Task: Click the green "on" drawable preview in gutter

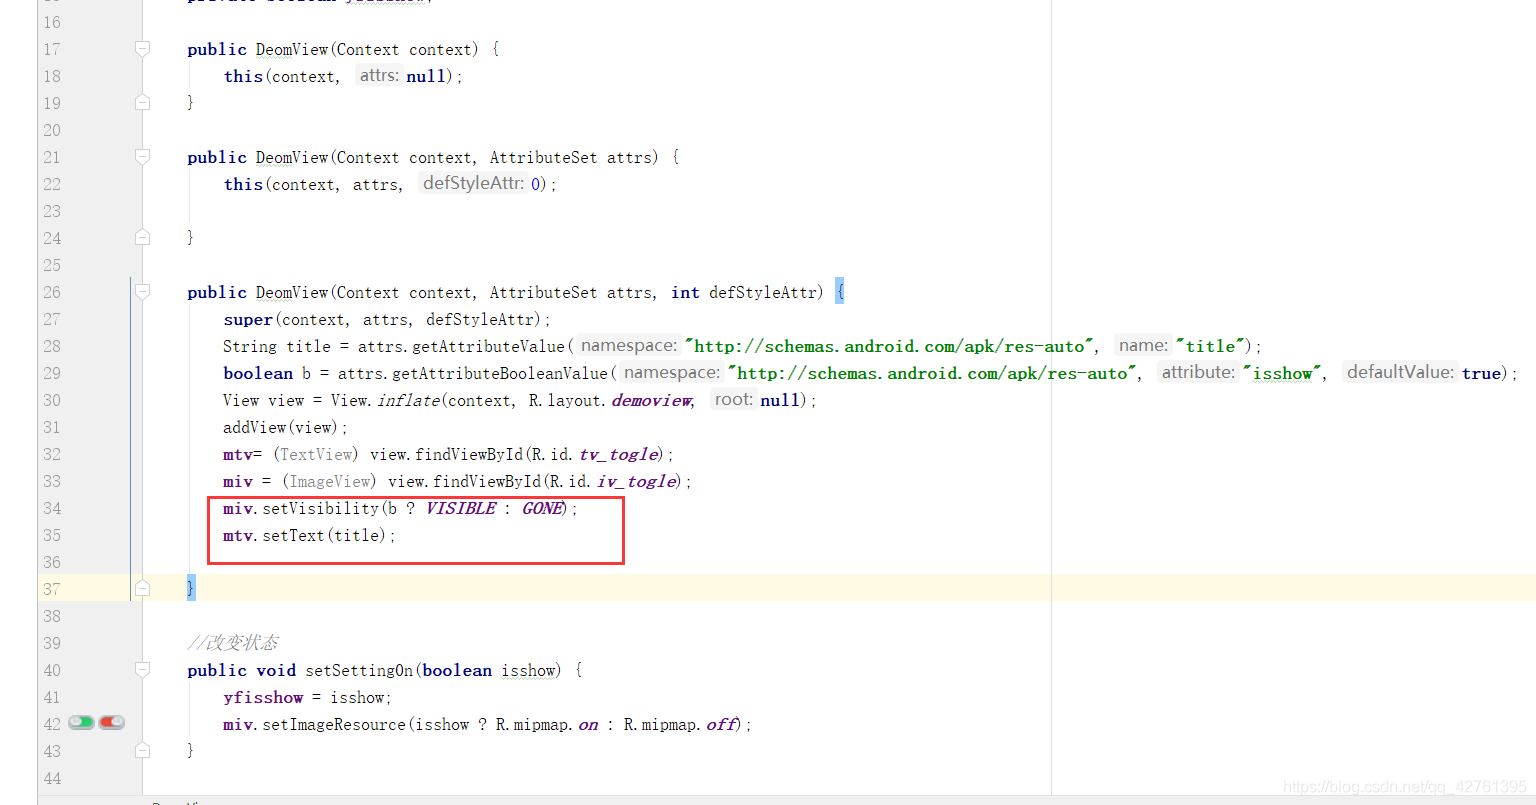Action: [80, 721]
